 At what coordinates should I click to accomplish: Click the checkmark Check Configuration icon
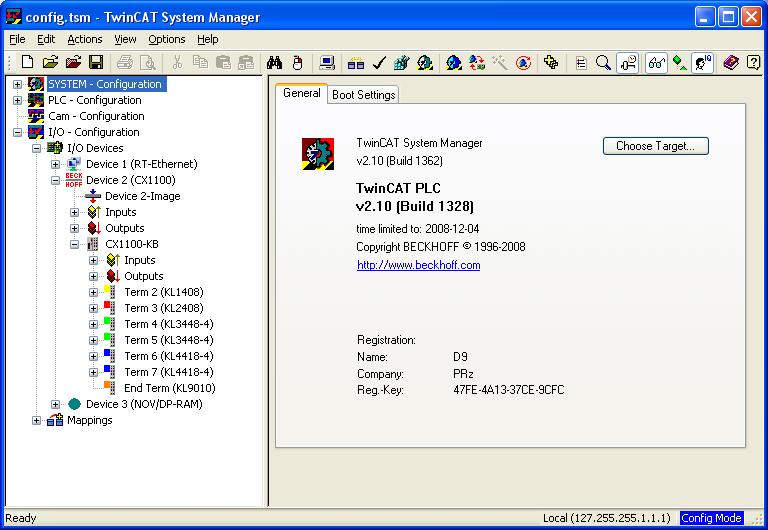coord(379,62)
